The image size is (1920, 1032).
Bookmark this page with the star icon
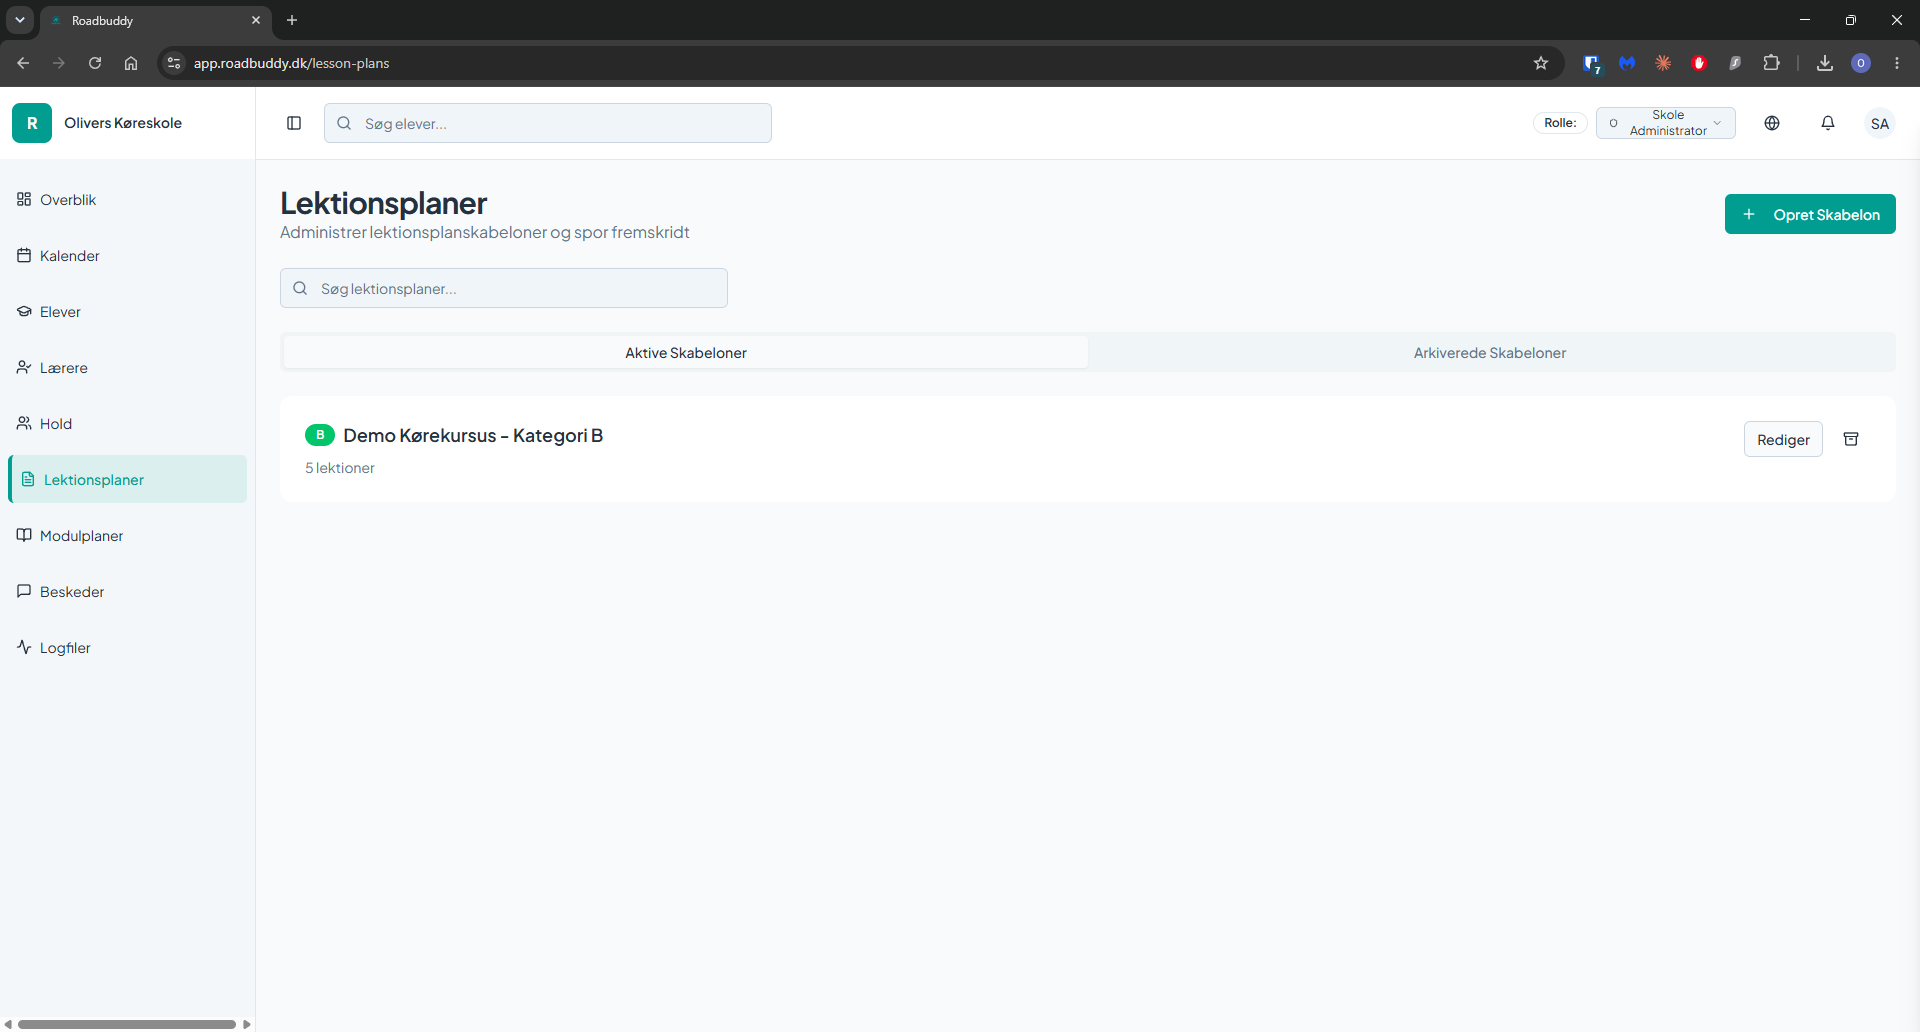point(1541,63)
